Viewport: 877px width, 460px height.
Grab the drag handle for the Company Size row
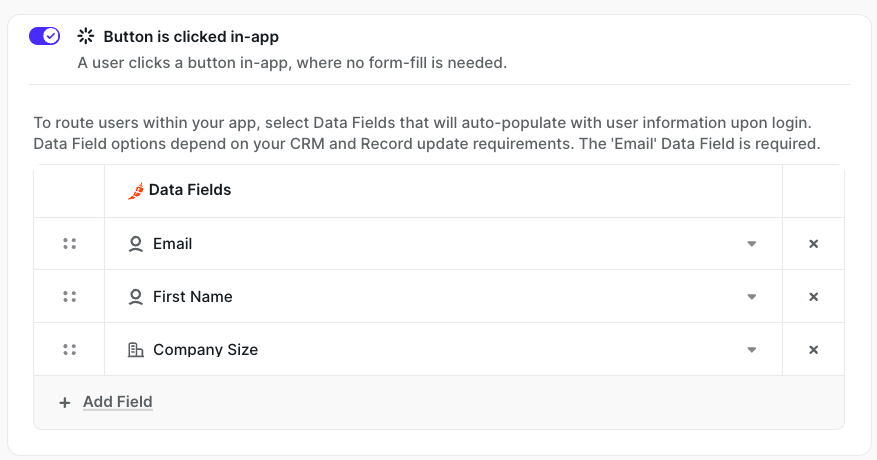[x=69, y=350]
